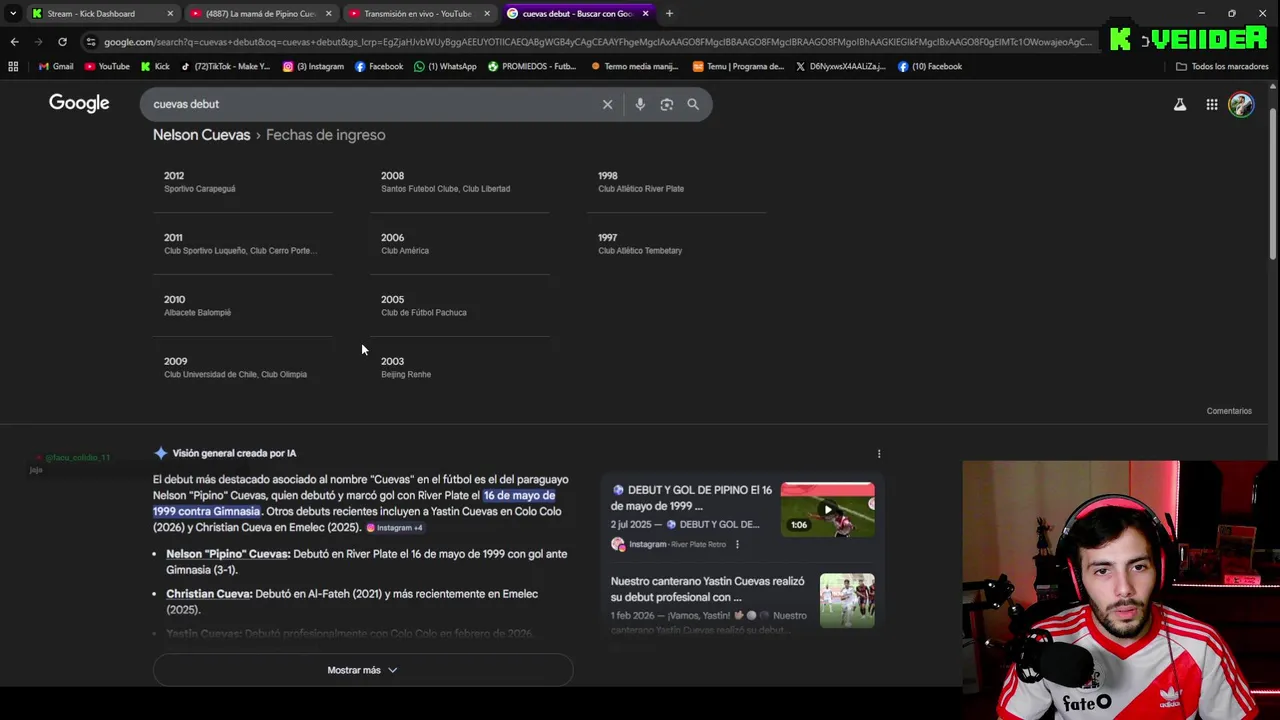
Task: Click the Comentarios feedback link
Action: tap(1229, 411)
